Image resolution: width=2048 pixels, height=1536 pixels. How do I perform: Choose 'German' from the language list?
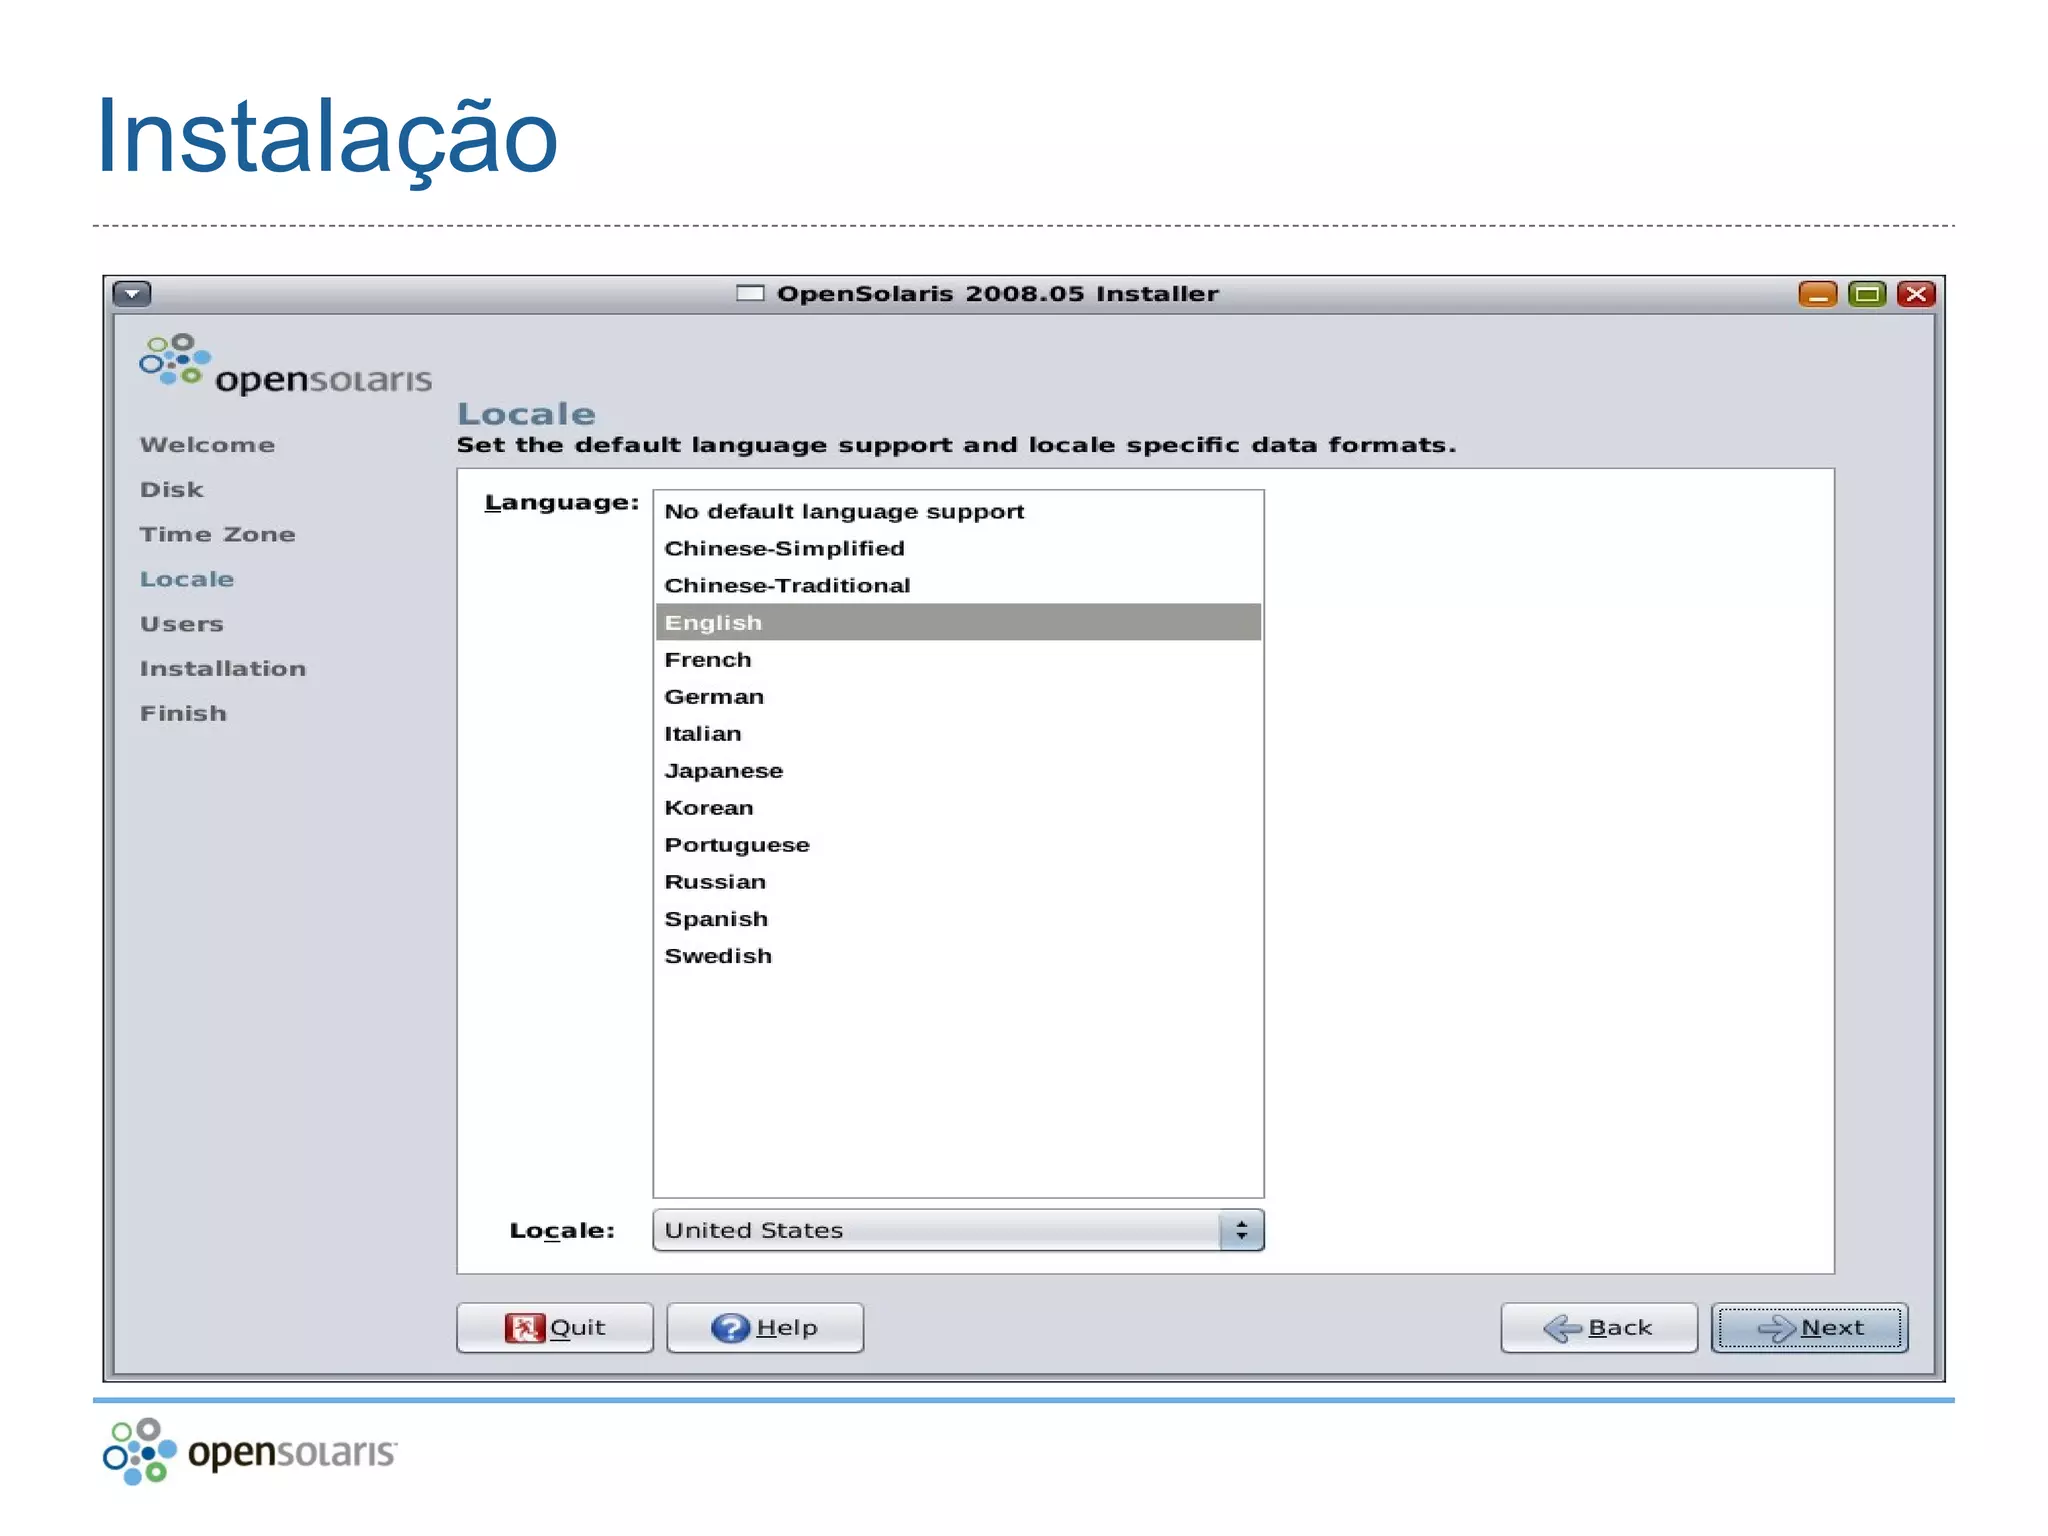click(958, 696)
